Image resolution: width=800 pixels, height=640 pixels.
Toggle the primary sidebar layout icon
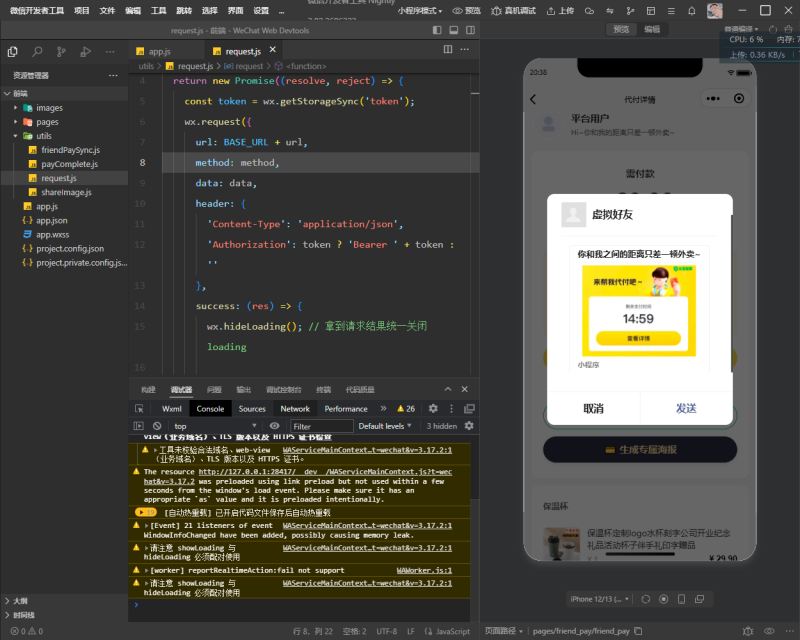click(437, 30)
